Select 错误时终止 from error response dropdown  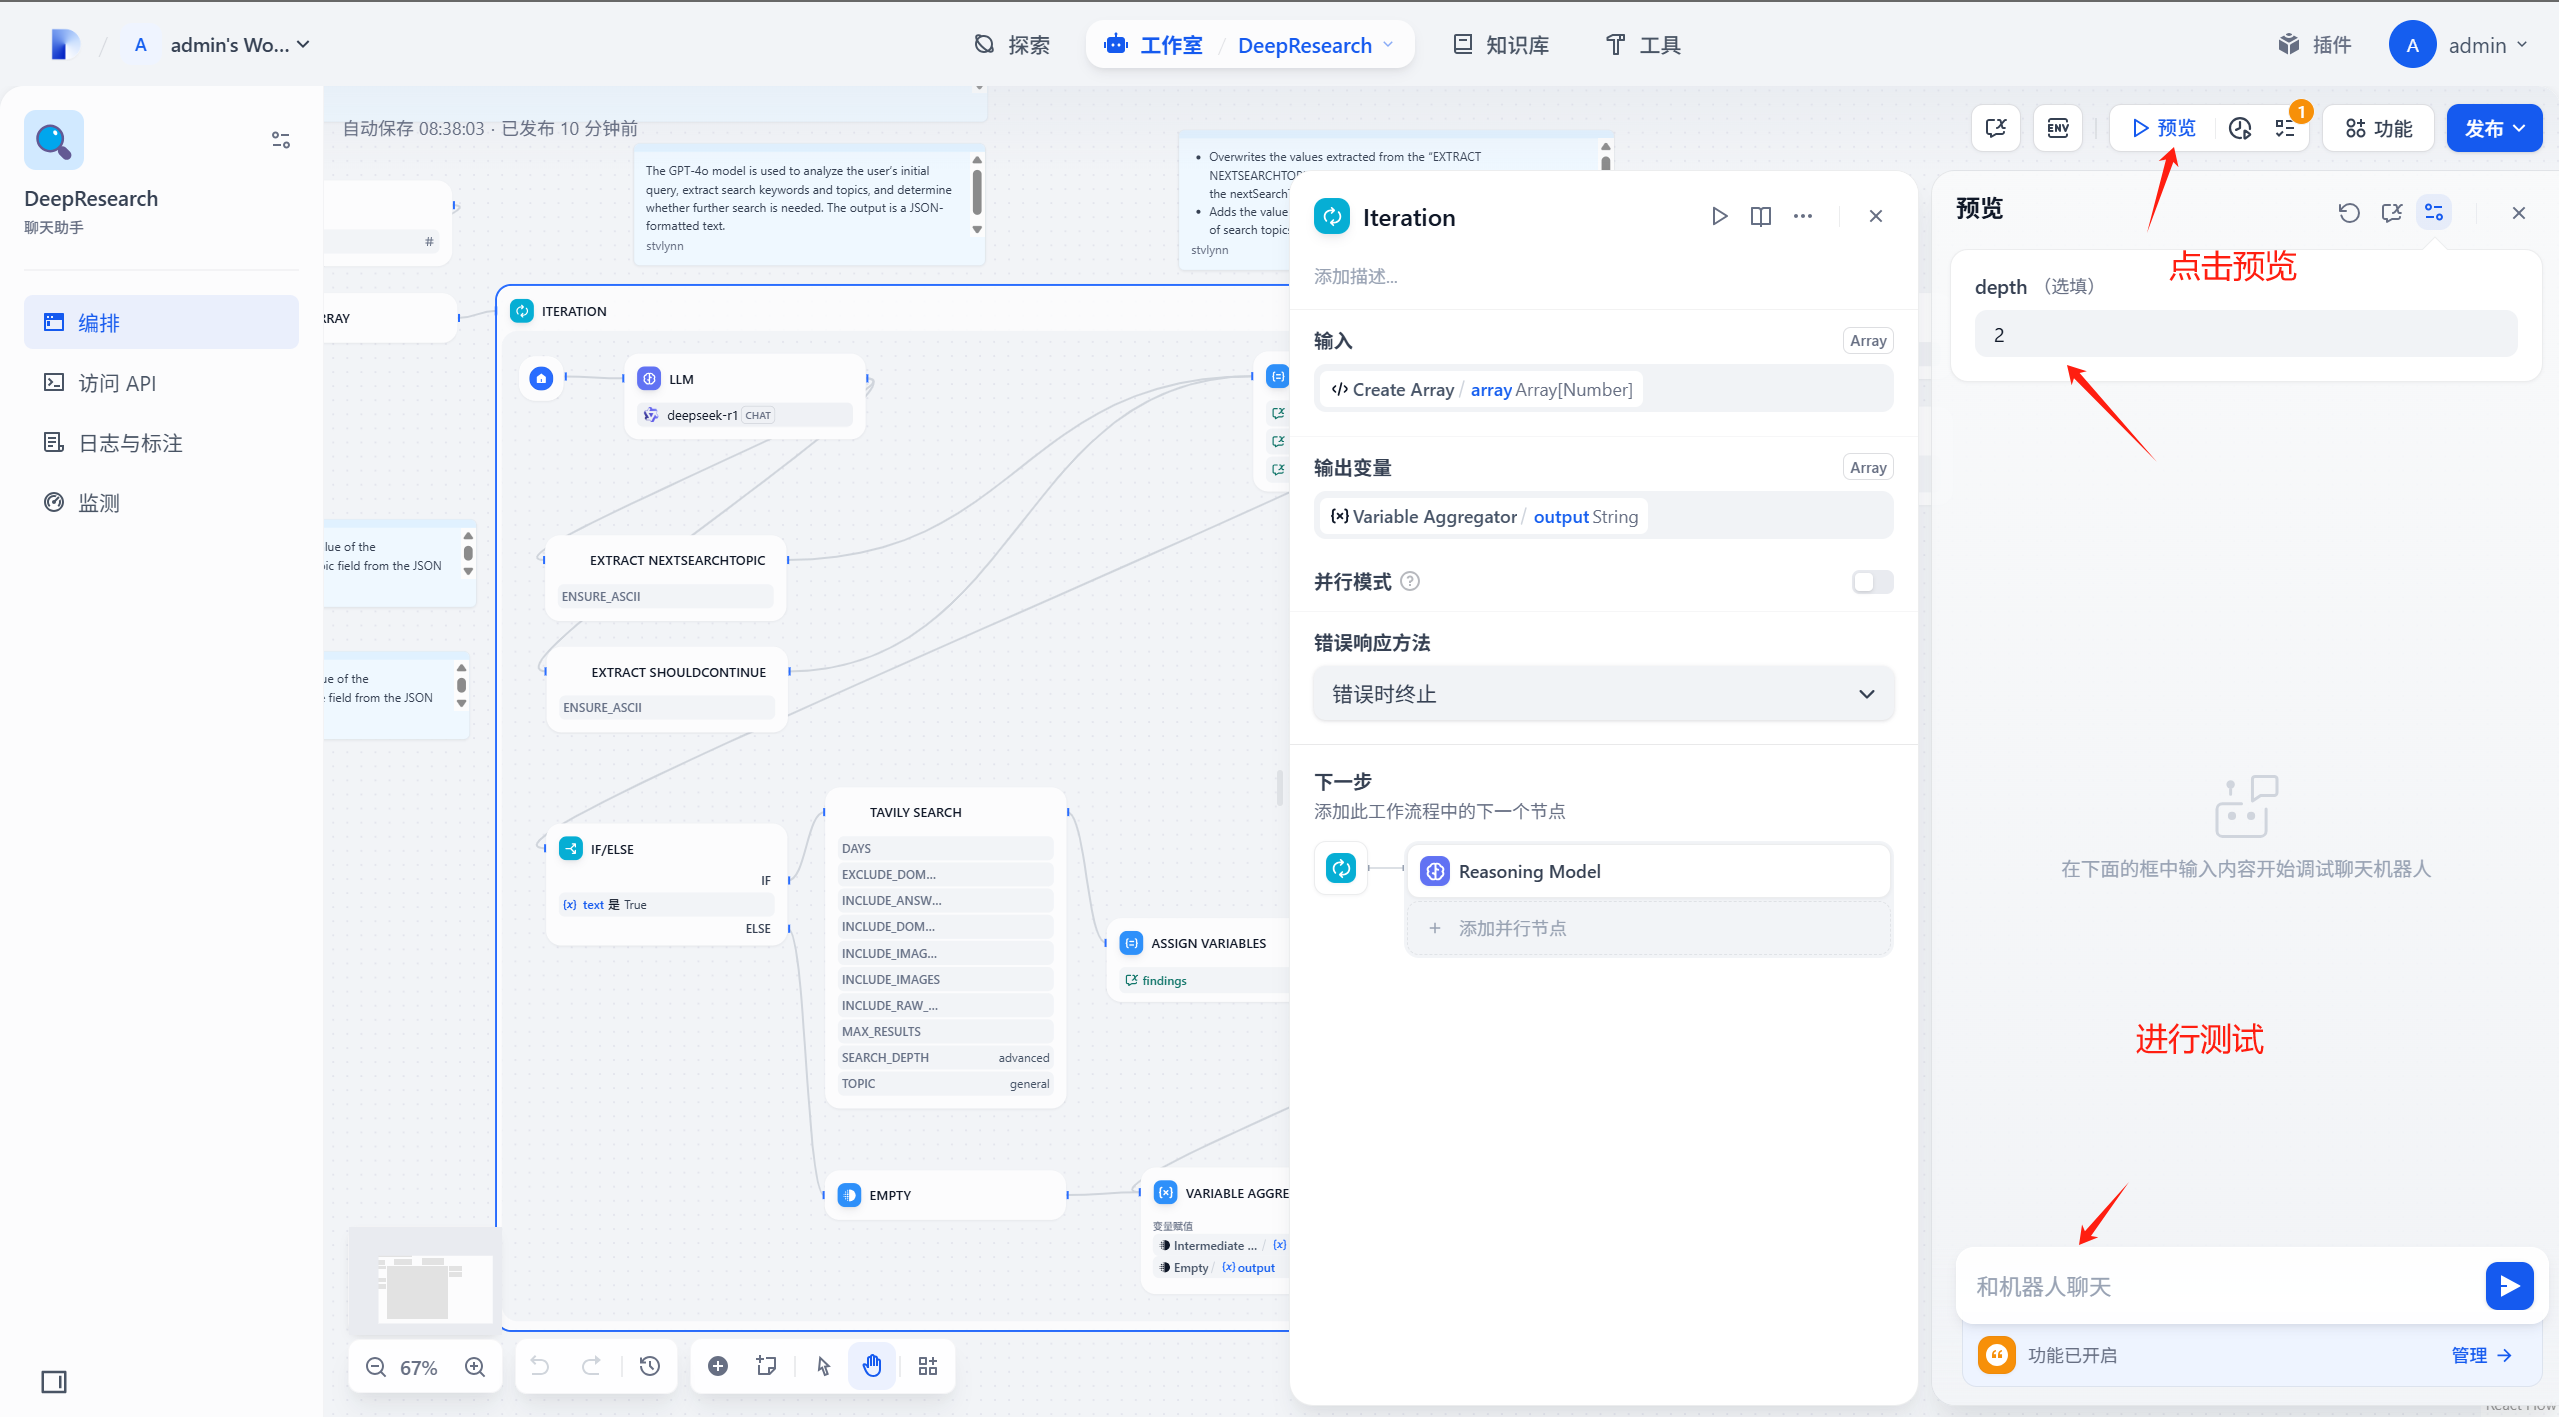(x=1598, y=695)
